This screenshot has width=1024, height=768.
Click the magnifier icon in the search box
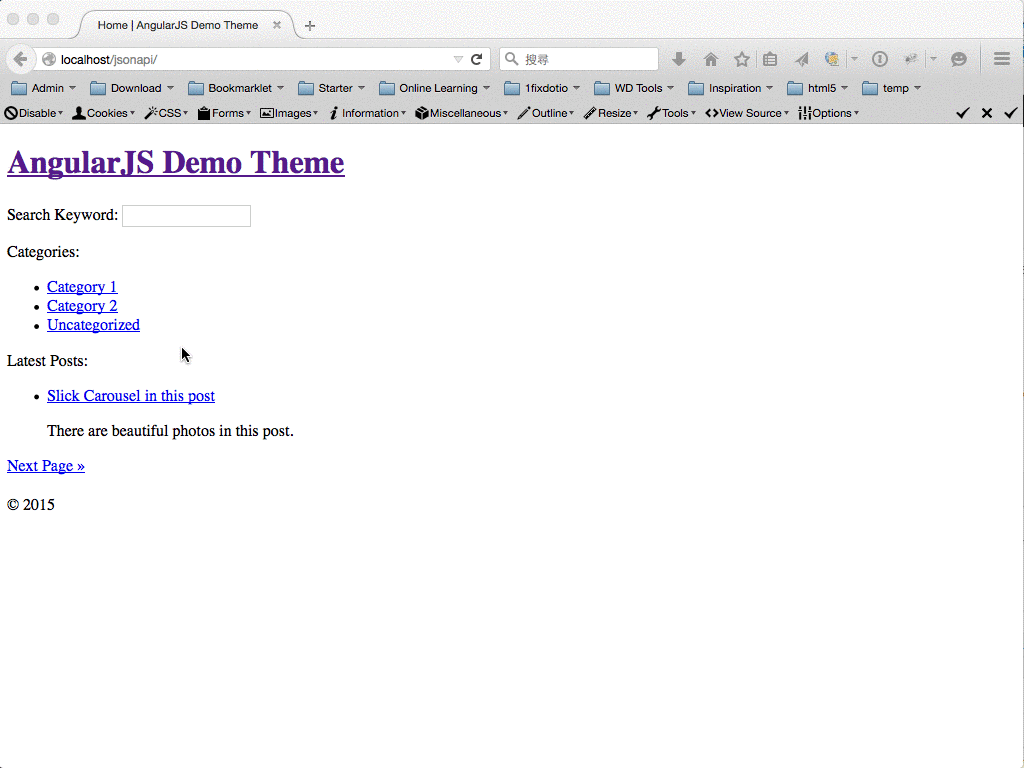[512, 59]
